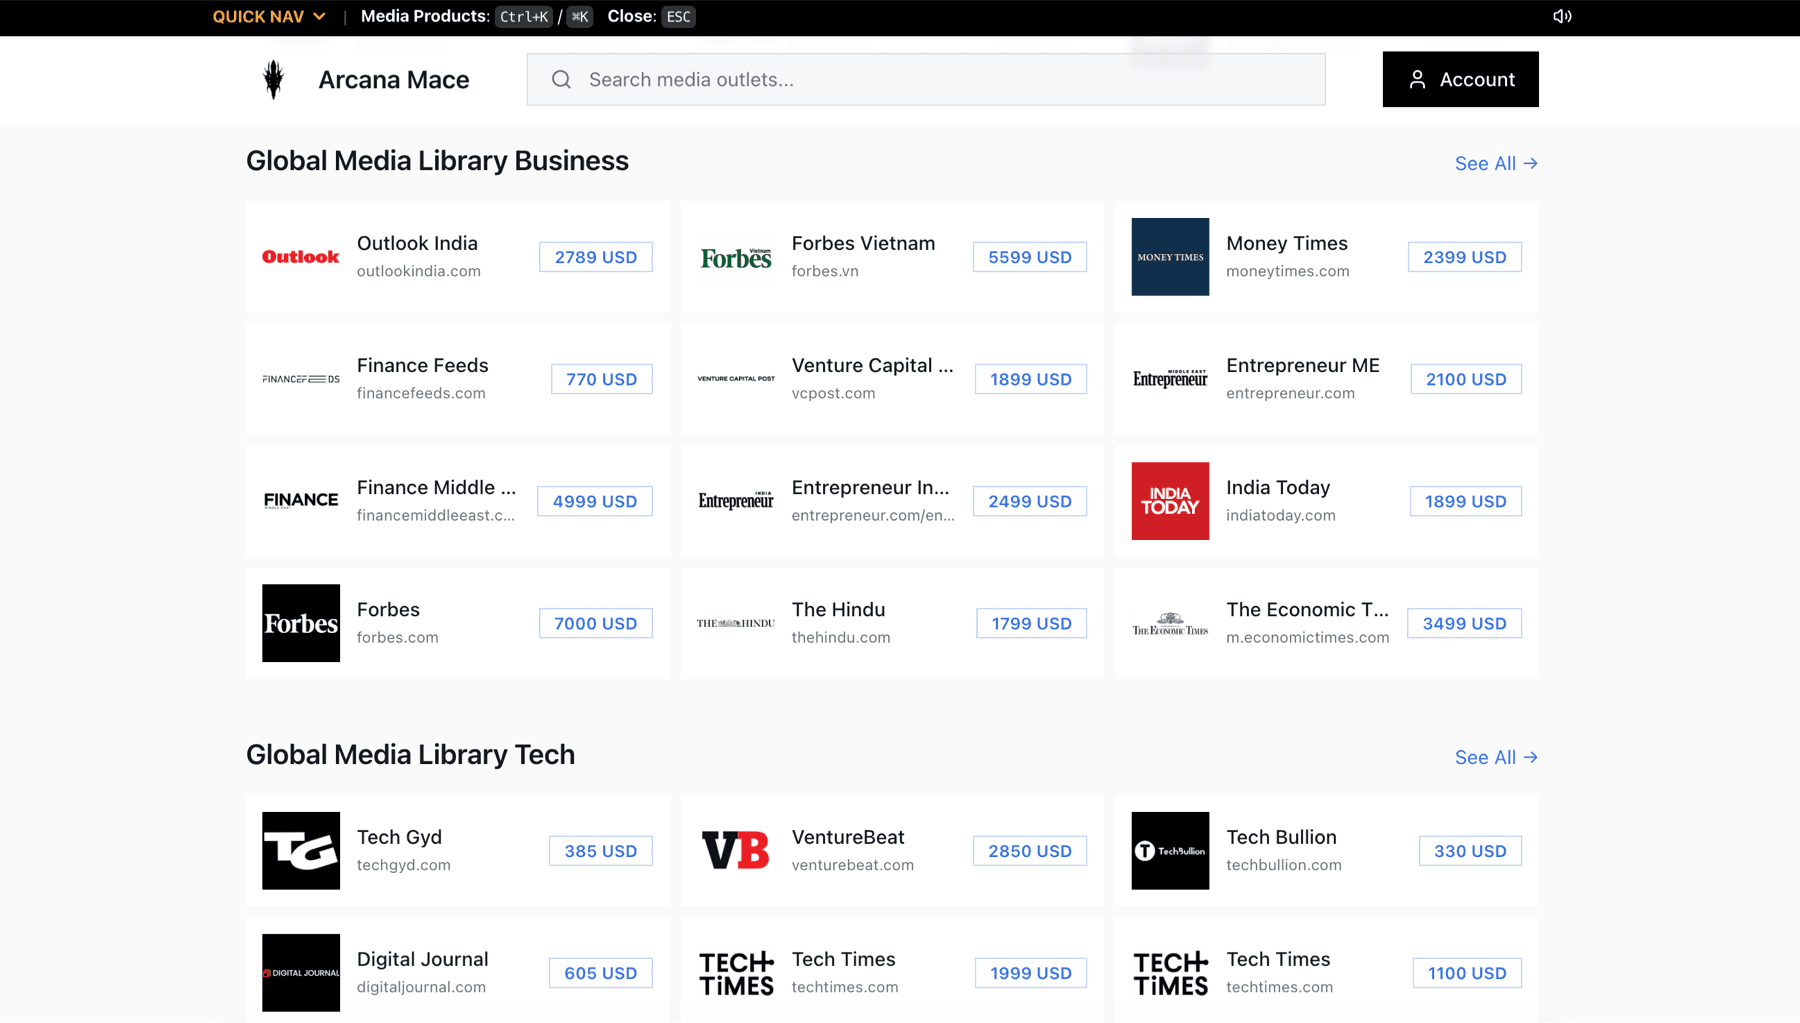Click Tech Times logo beside 1999 USD
Viewport: 1800px width, 1023px height.
(736, 973)
